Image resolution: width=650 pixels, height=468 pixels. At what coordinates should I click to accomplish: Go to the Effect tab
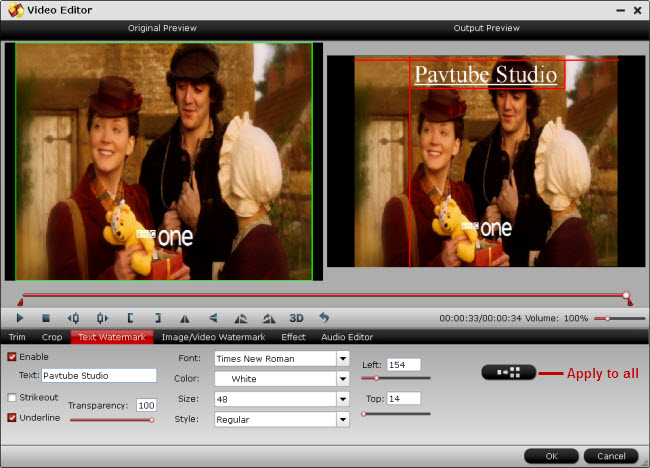tap(293, 337)
